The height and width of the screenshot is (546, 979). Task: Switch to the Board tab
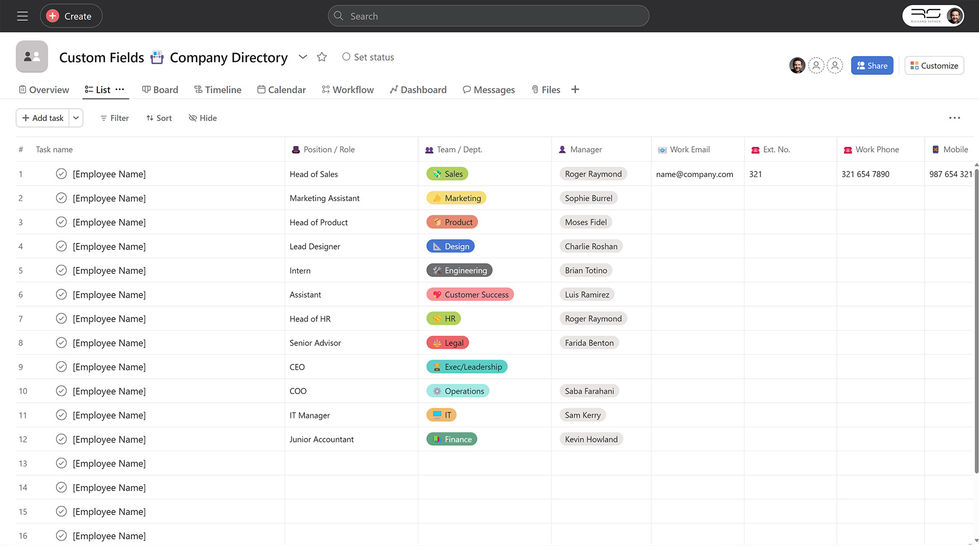tap(160, 89)
